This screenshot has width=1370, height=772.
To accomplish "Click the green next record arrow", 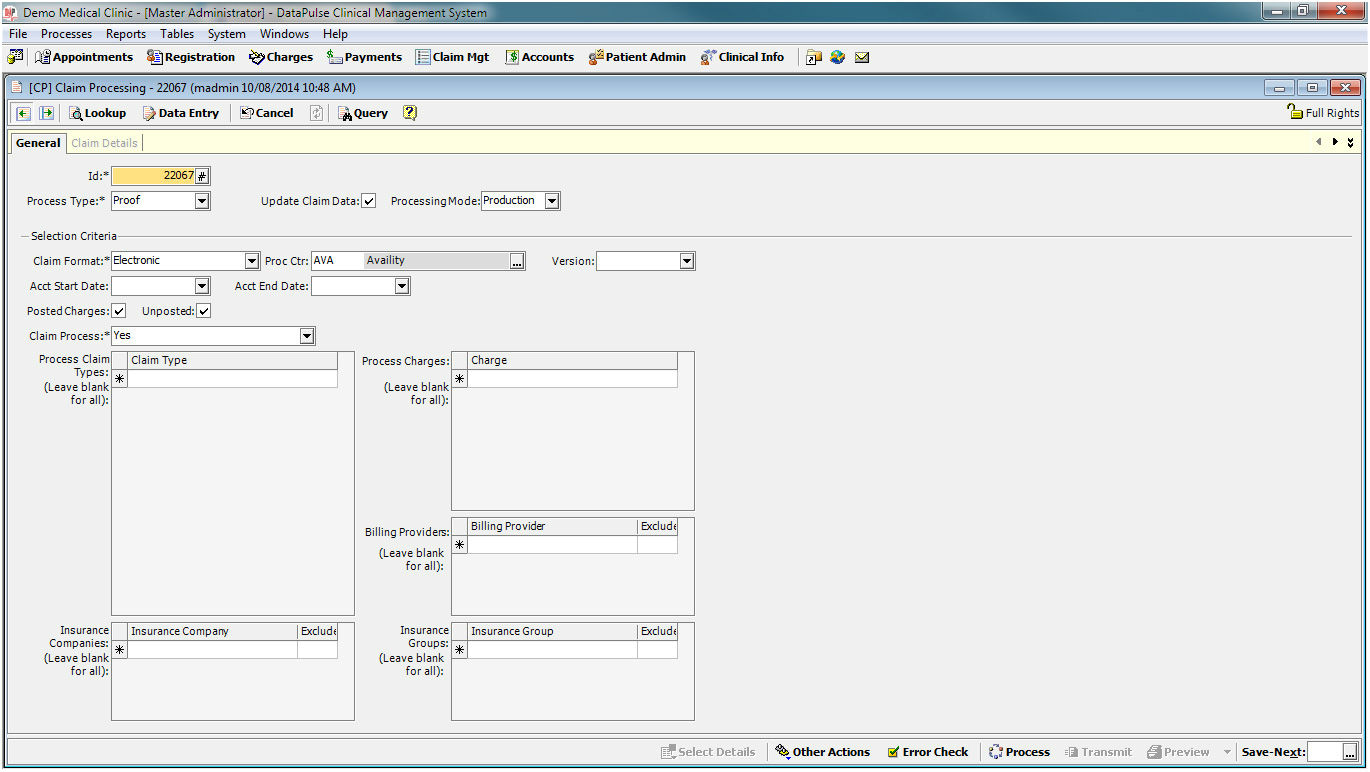I will point(46,113).
